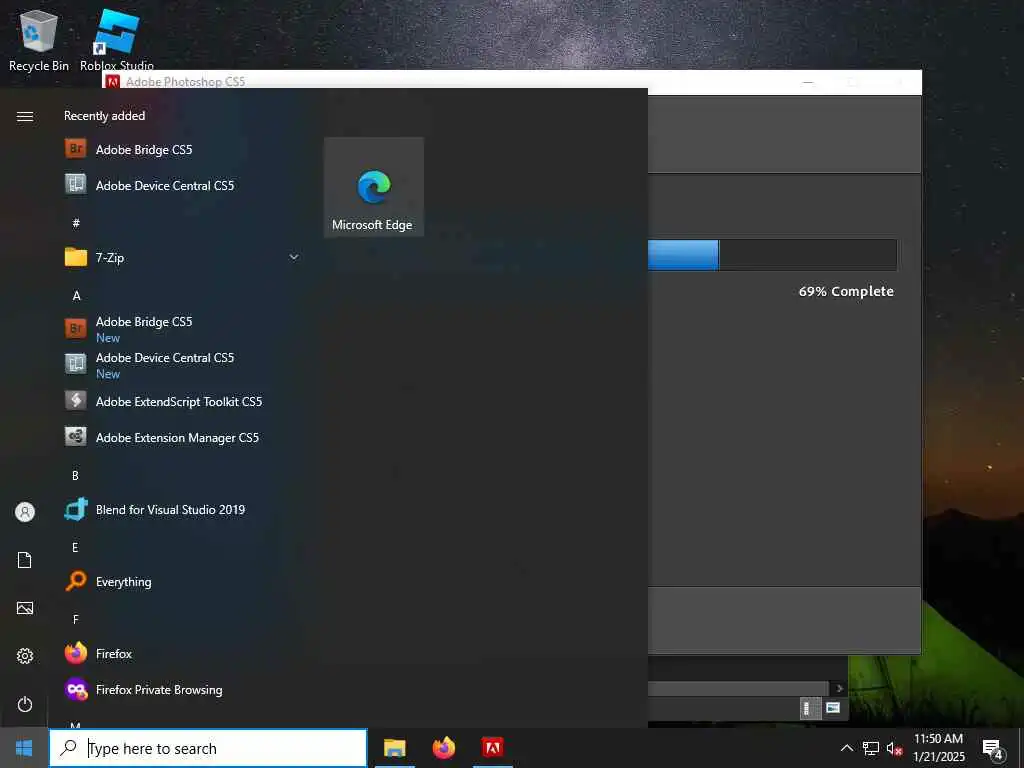This screenshot has width=1024, height=768.
Task: Open Adobe ExtendScript Toolkit CS5
Action: tap(183, 401)
